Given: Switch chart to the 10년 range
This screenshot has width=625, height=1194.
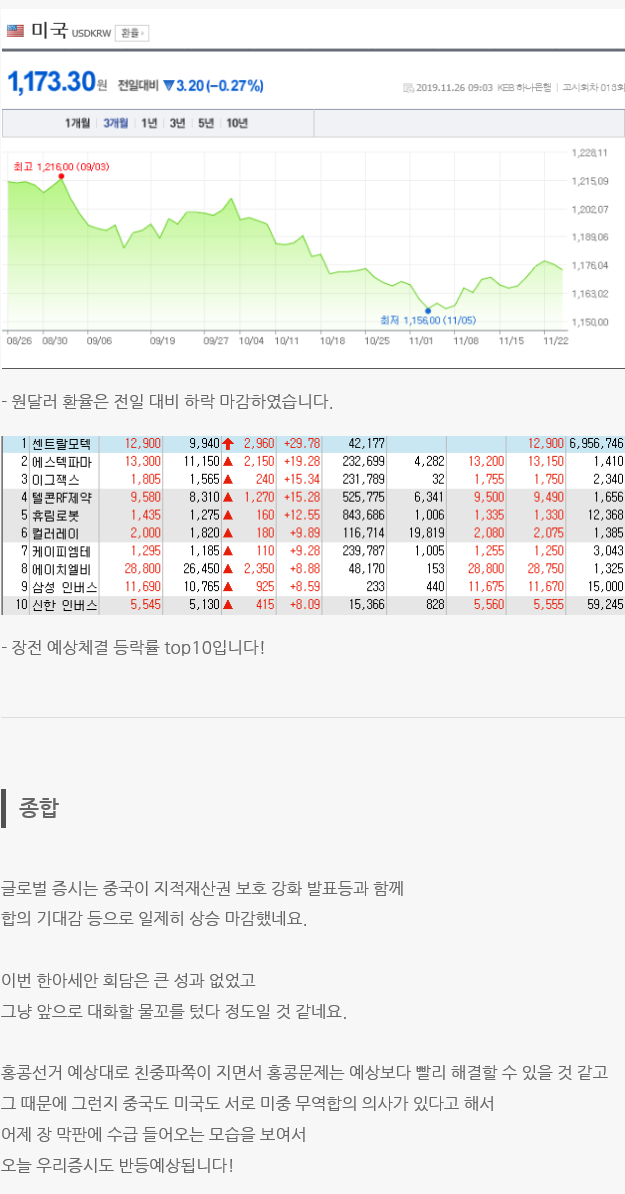Looking at the screenshot, I should click(x=237, y=123).
